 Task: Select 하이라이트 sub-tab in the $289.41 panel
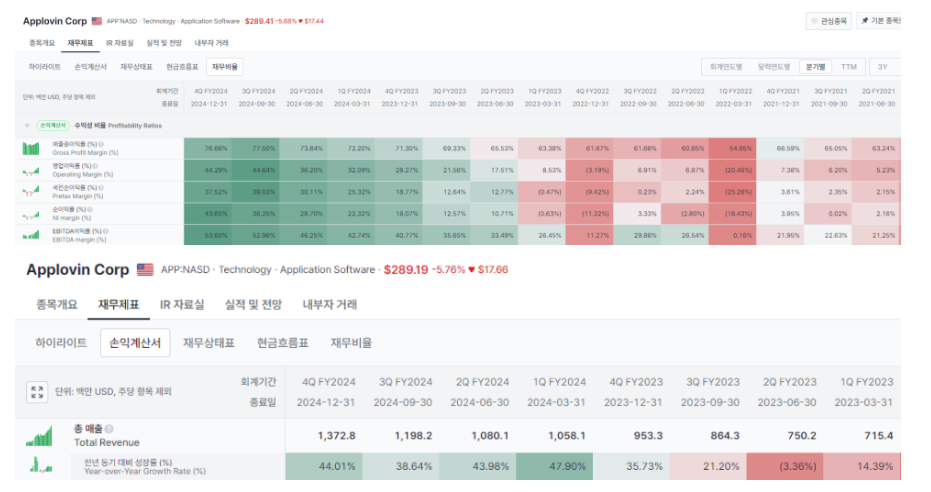point(45,67)
